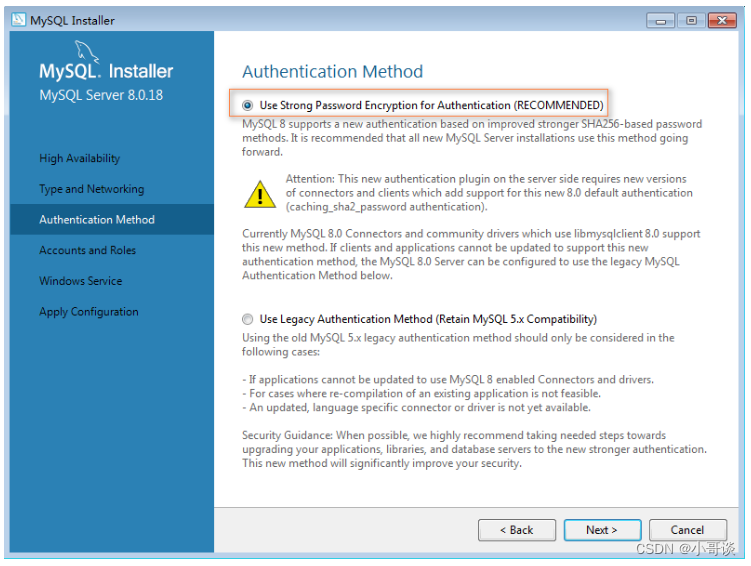
Task: Select Use Strong Password Encryption radio button
Action: [x=247, y=105]
